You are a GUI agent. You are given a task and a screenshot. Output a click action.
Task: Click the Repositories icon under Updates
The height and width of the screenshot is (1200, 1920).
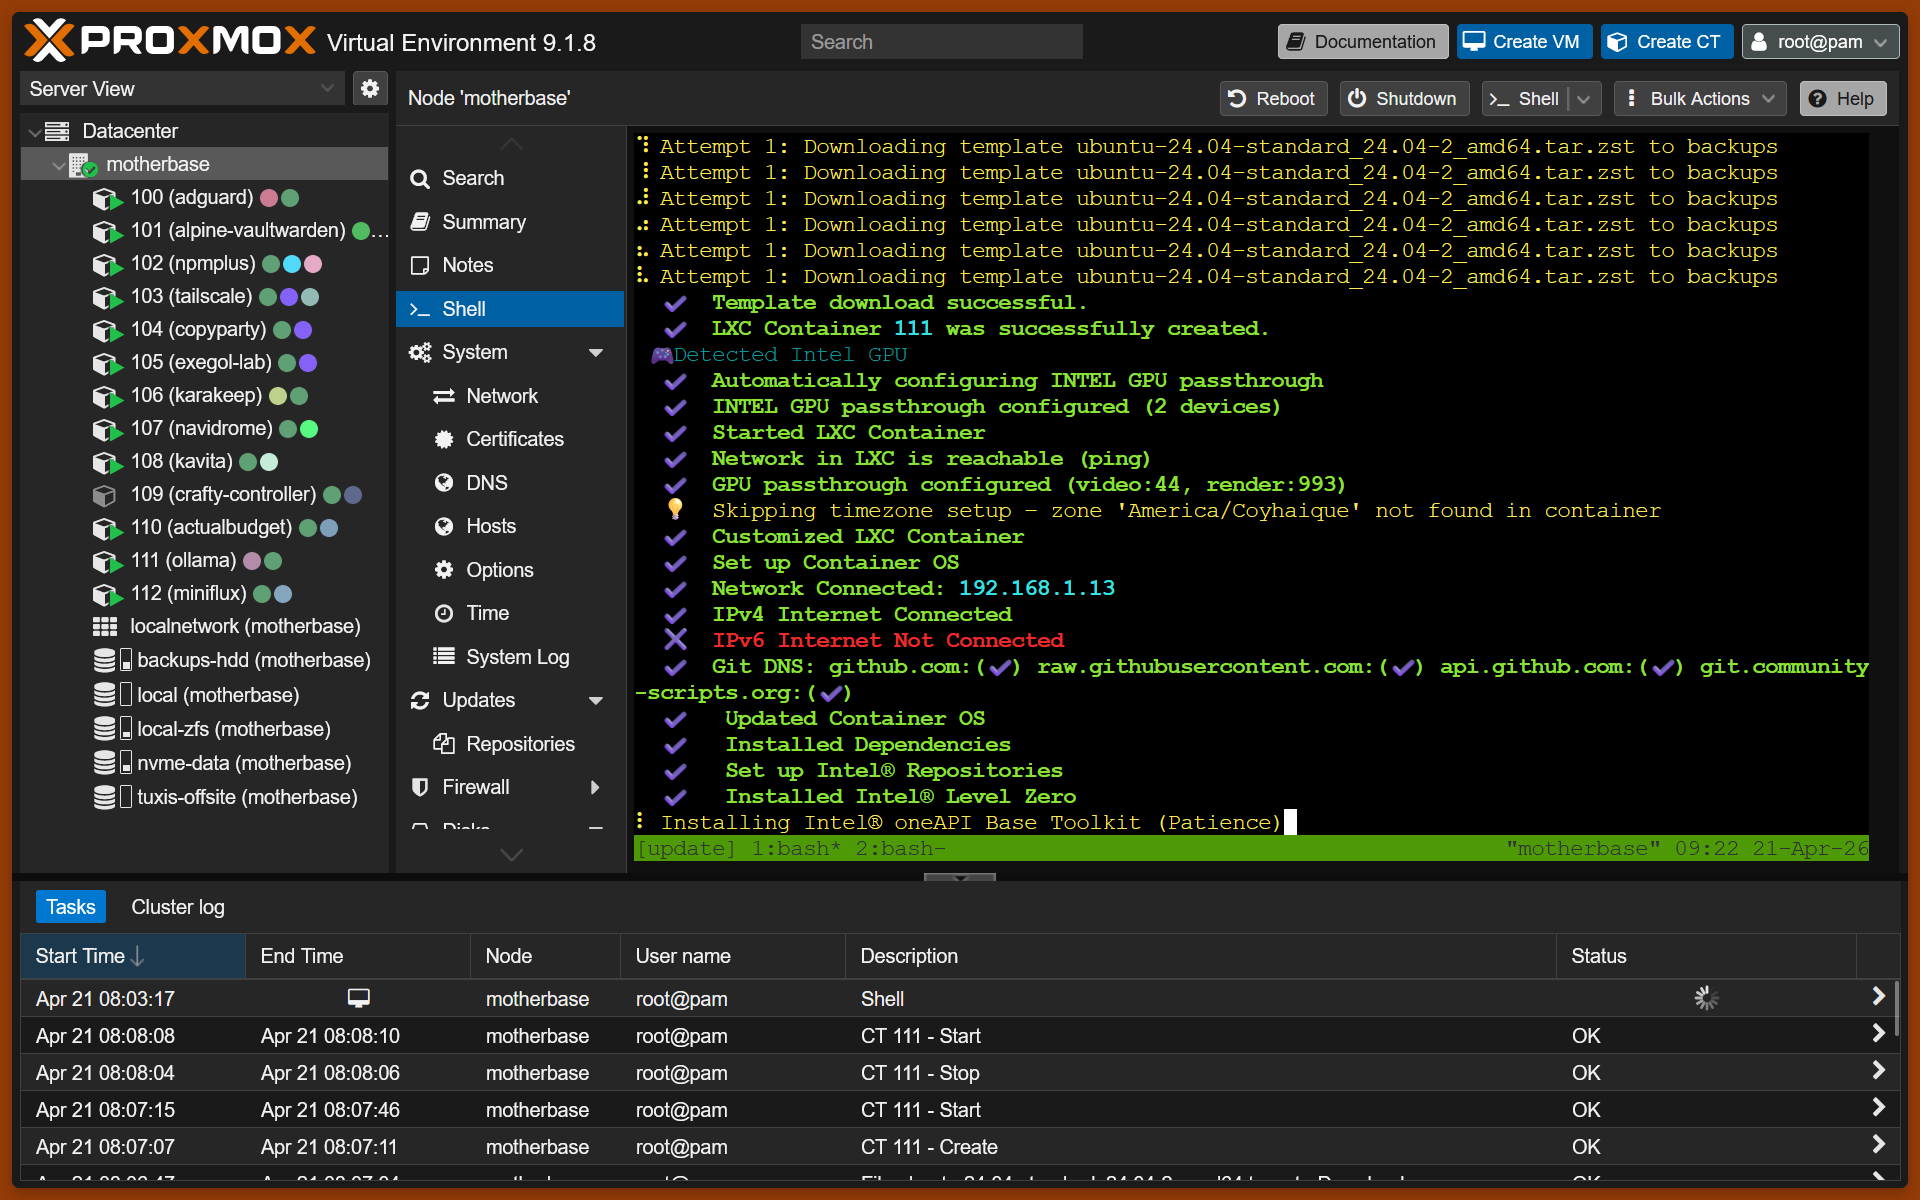point(444,744)
